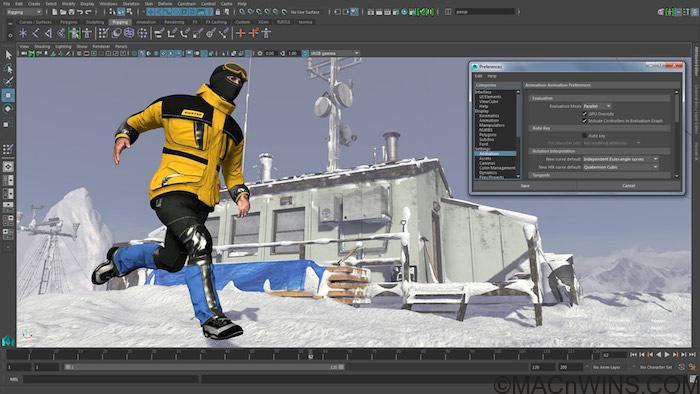Viewport: 700px width, 394px height.
Task: Click the Play backwards button
Action: tap(658, 354)
